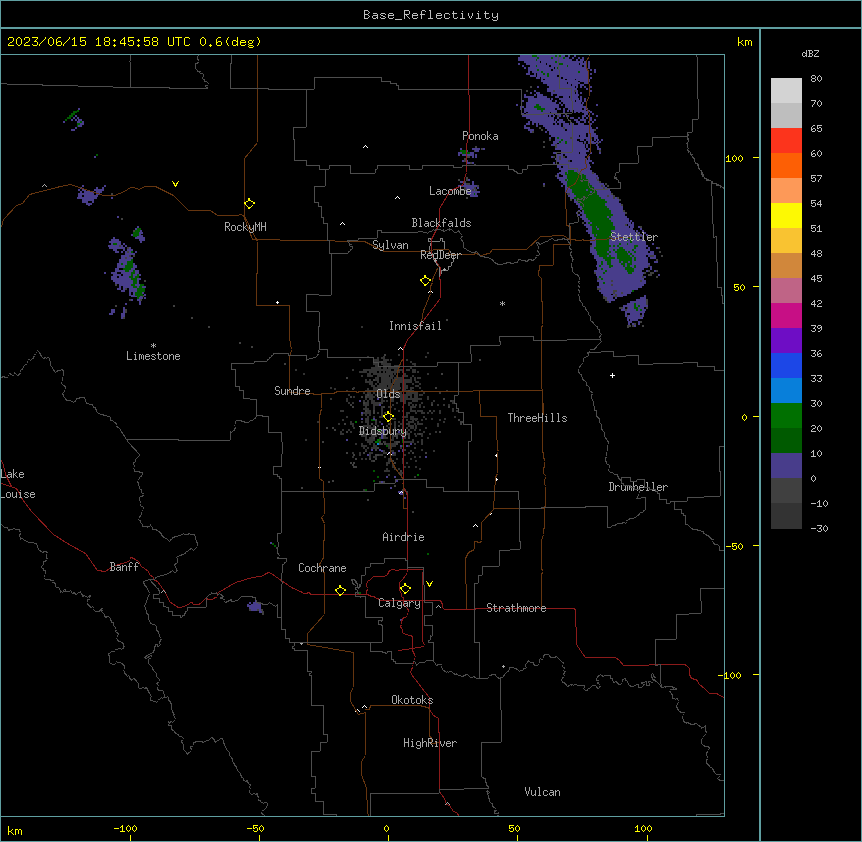Select the magenta 42 dBZ legend swatch
Image resolution: width=862 pixels, height=842 pixels.
pos(786,315)
